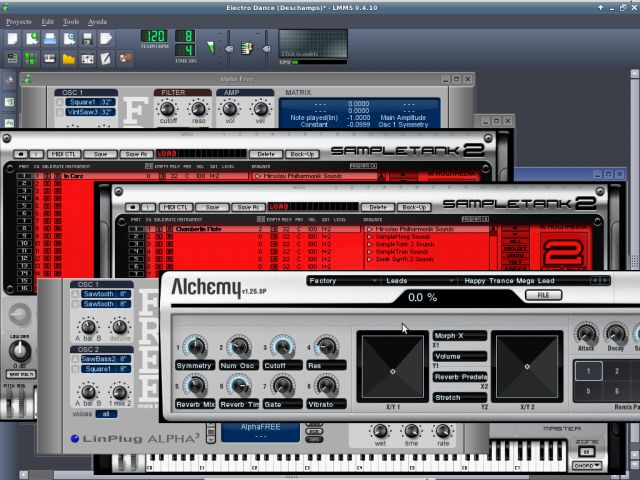Screen dimensions: 640x480
Task: Toggle mute on the In Carz part
Action: 58,176
